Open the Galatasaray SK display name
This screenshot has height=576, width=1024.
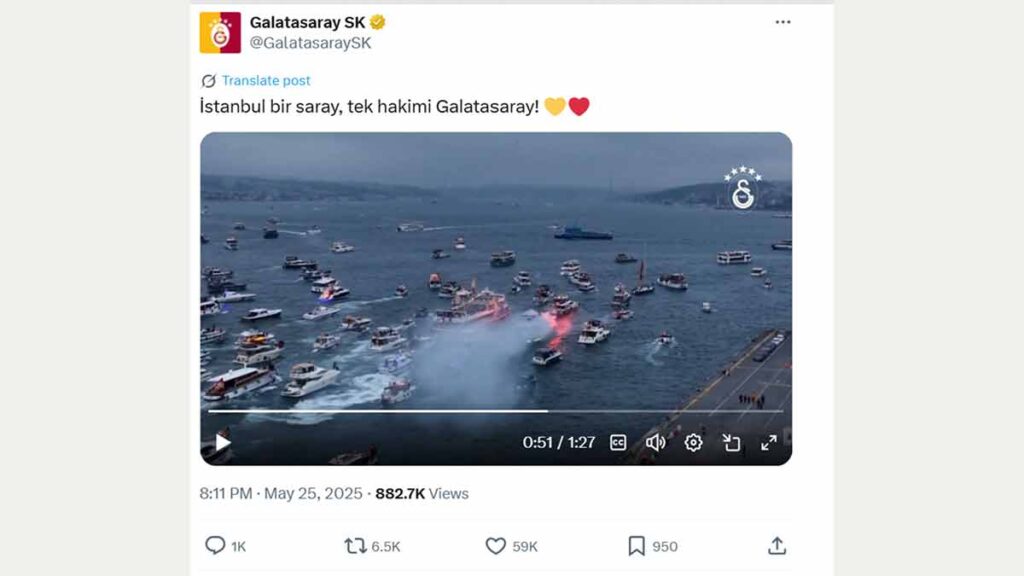pos(308,22)
